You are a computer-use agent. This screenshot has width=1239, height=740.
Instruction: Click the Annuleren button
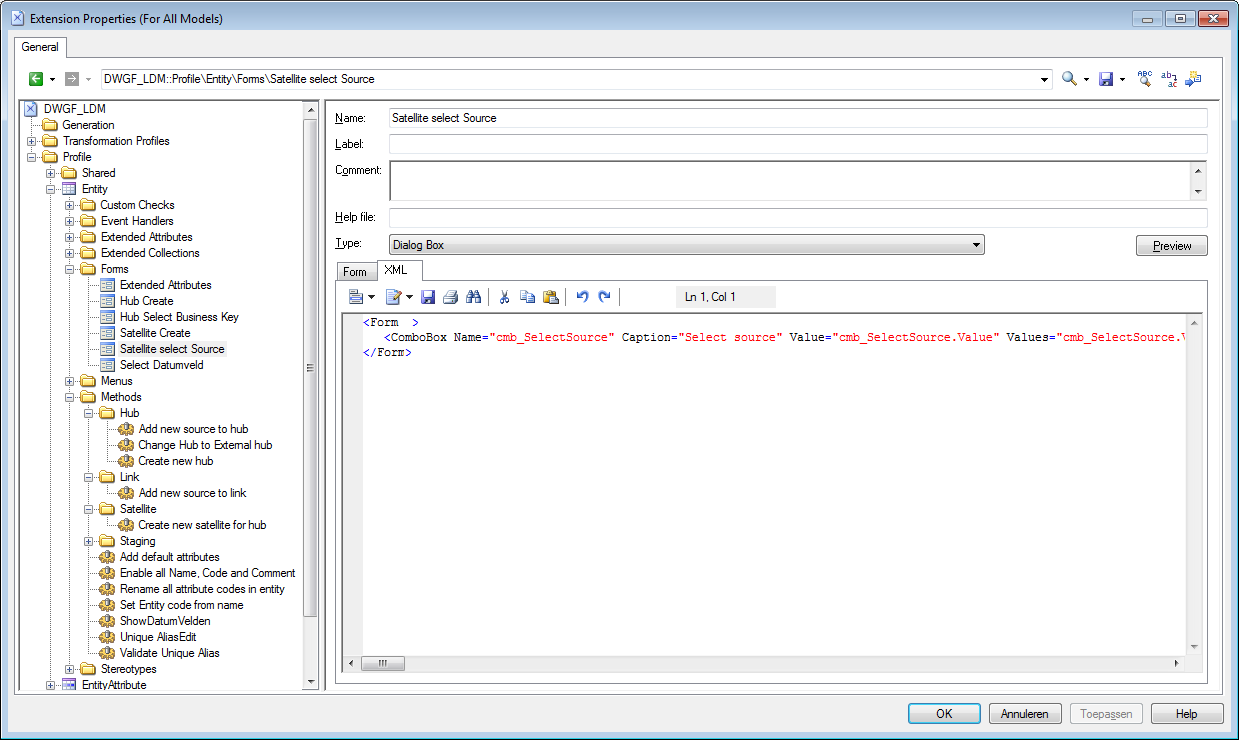click(1025, 714)
